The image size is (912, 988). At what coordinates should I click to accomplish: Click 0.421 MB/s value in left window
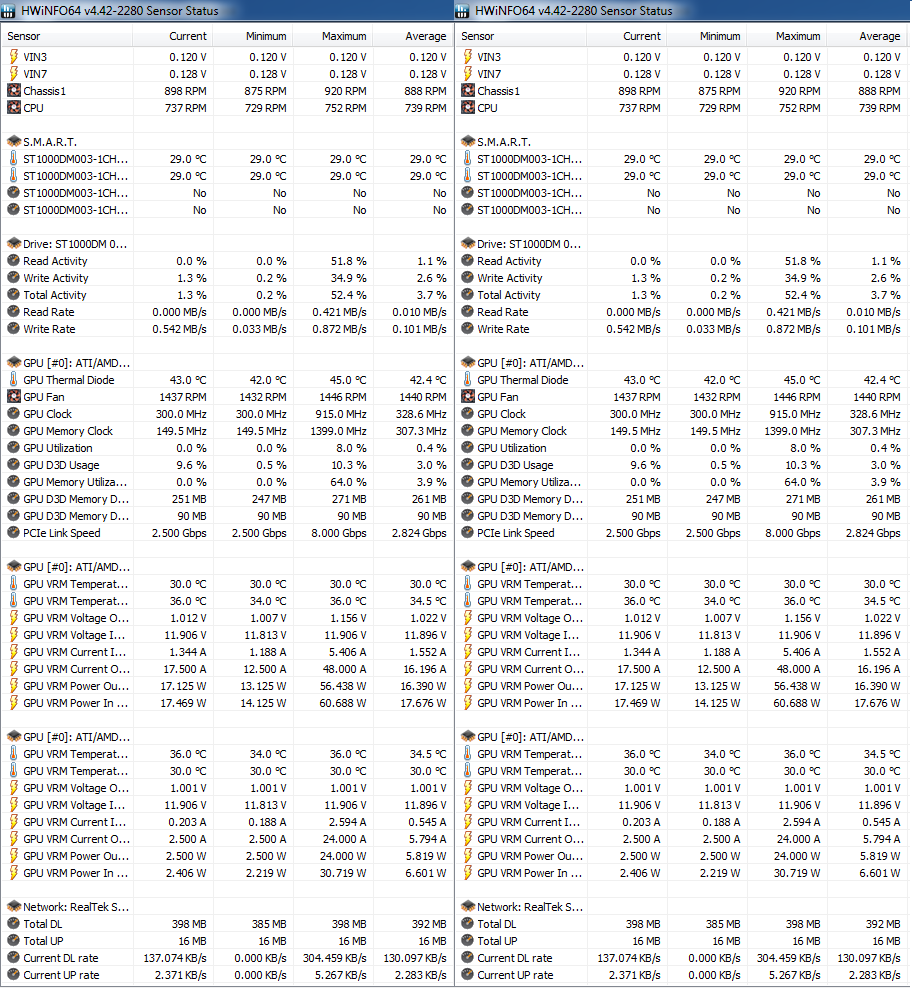tap(339, 312)
